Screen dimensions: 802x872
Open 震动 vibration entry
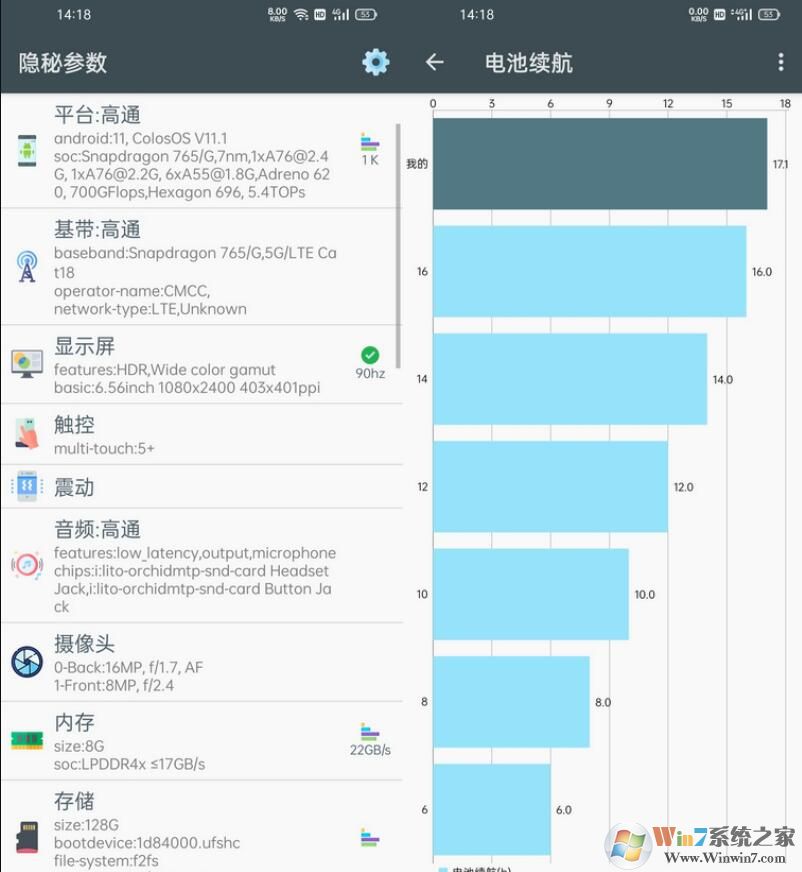point(201,487)
